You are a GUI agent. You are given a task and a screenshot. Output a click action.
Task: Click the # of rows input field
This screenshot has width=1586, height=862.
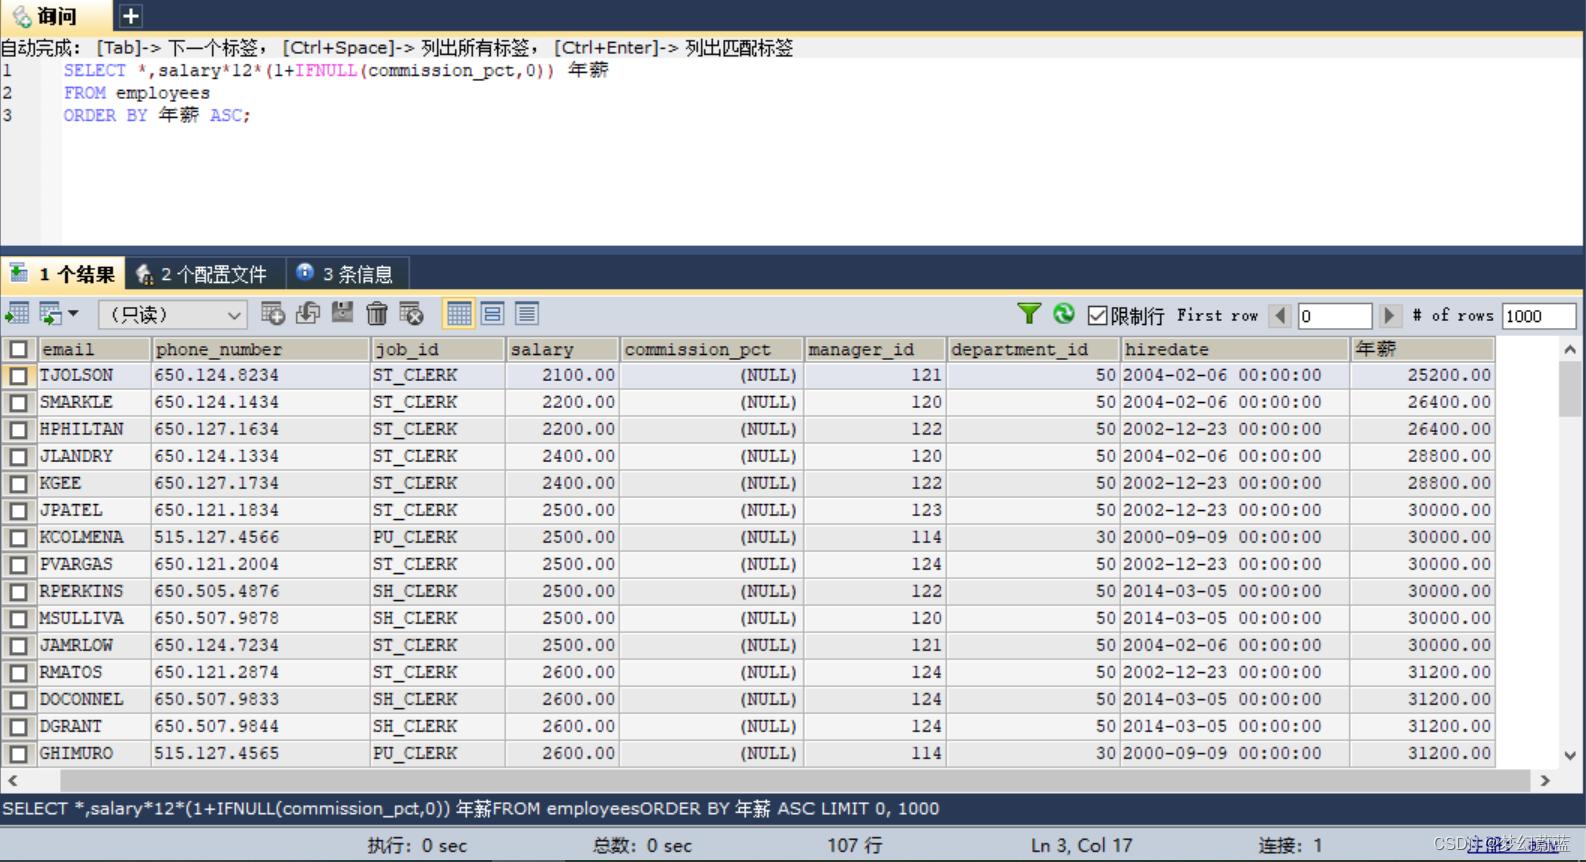(1540, 316)
